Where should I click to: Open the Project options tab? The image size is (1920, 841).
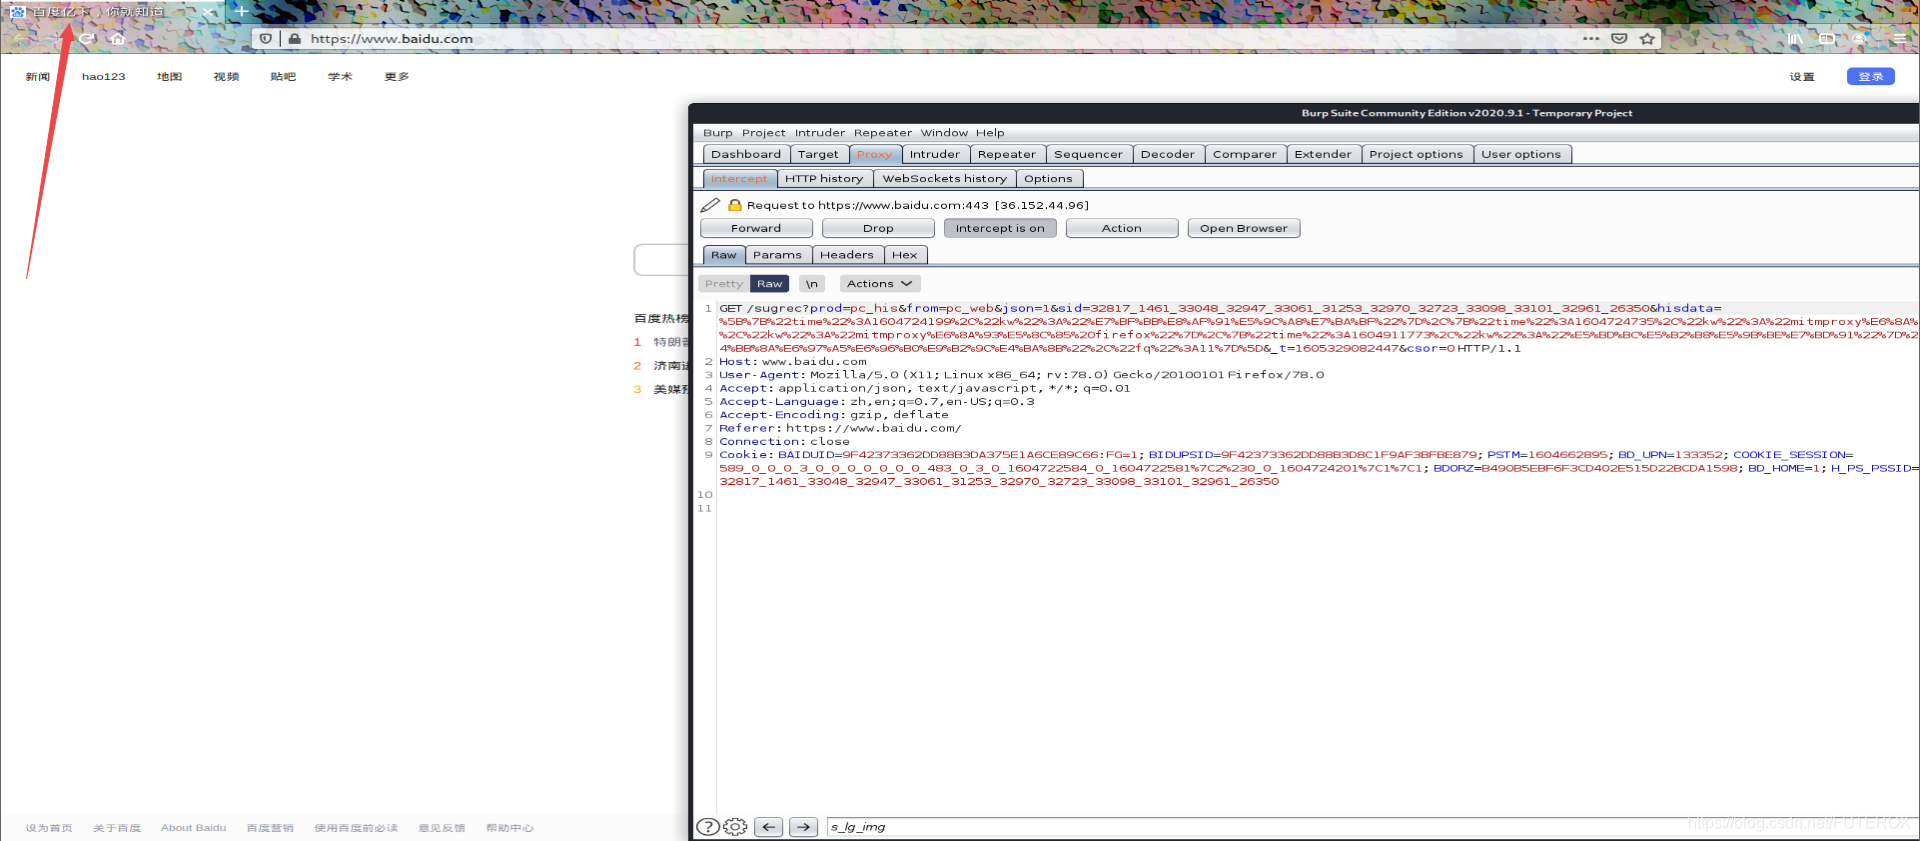(x=1416, y=154)
